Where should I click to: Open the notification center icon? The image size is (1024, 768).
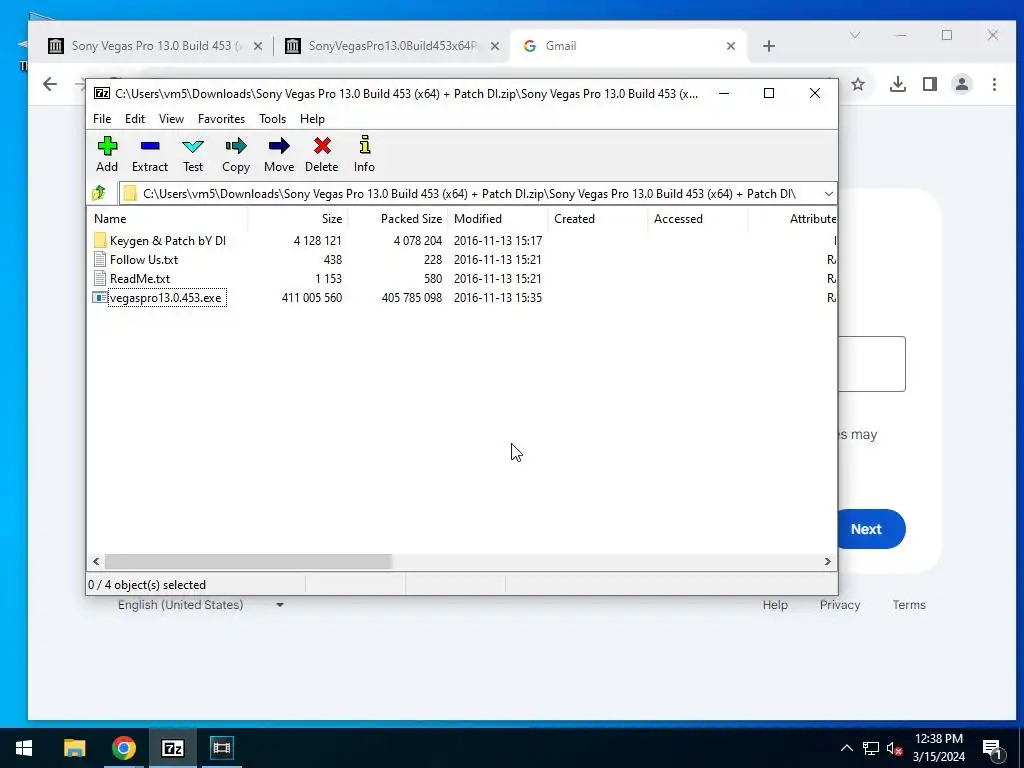[x=993, y=749]
